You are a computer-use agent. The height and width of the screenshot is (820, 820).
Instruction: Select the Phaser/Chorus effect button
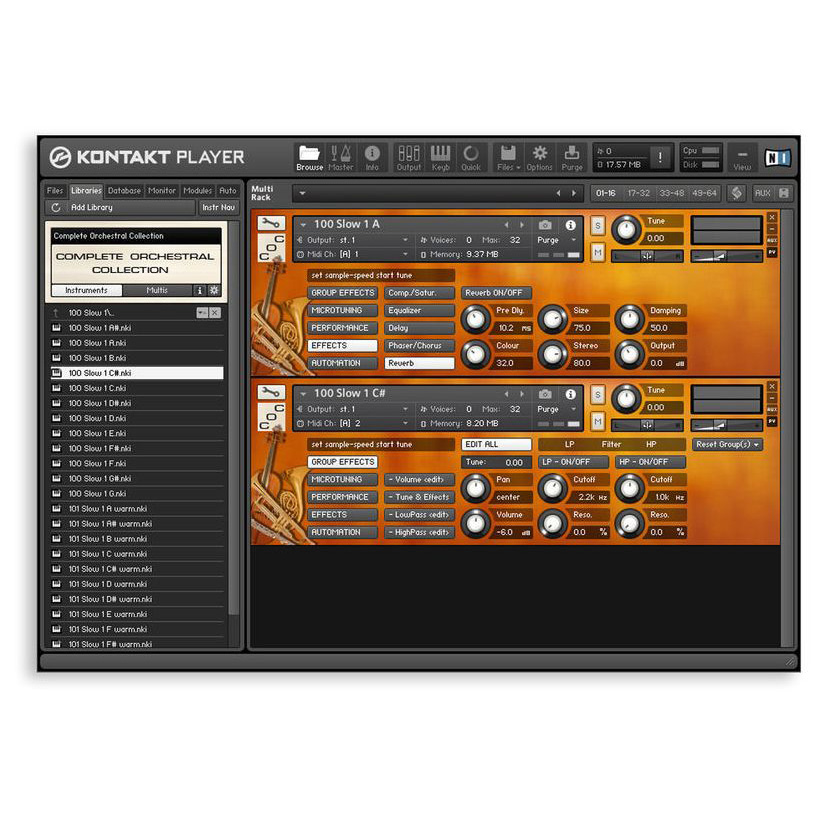[x=419, y=345]
